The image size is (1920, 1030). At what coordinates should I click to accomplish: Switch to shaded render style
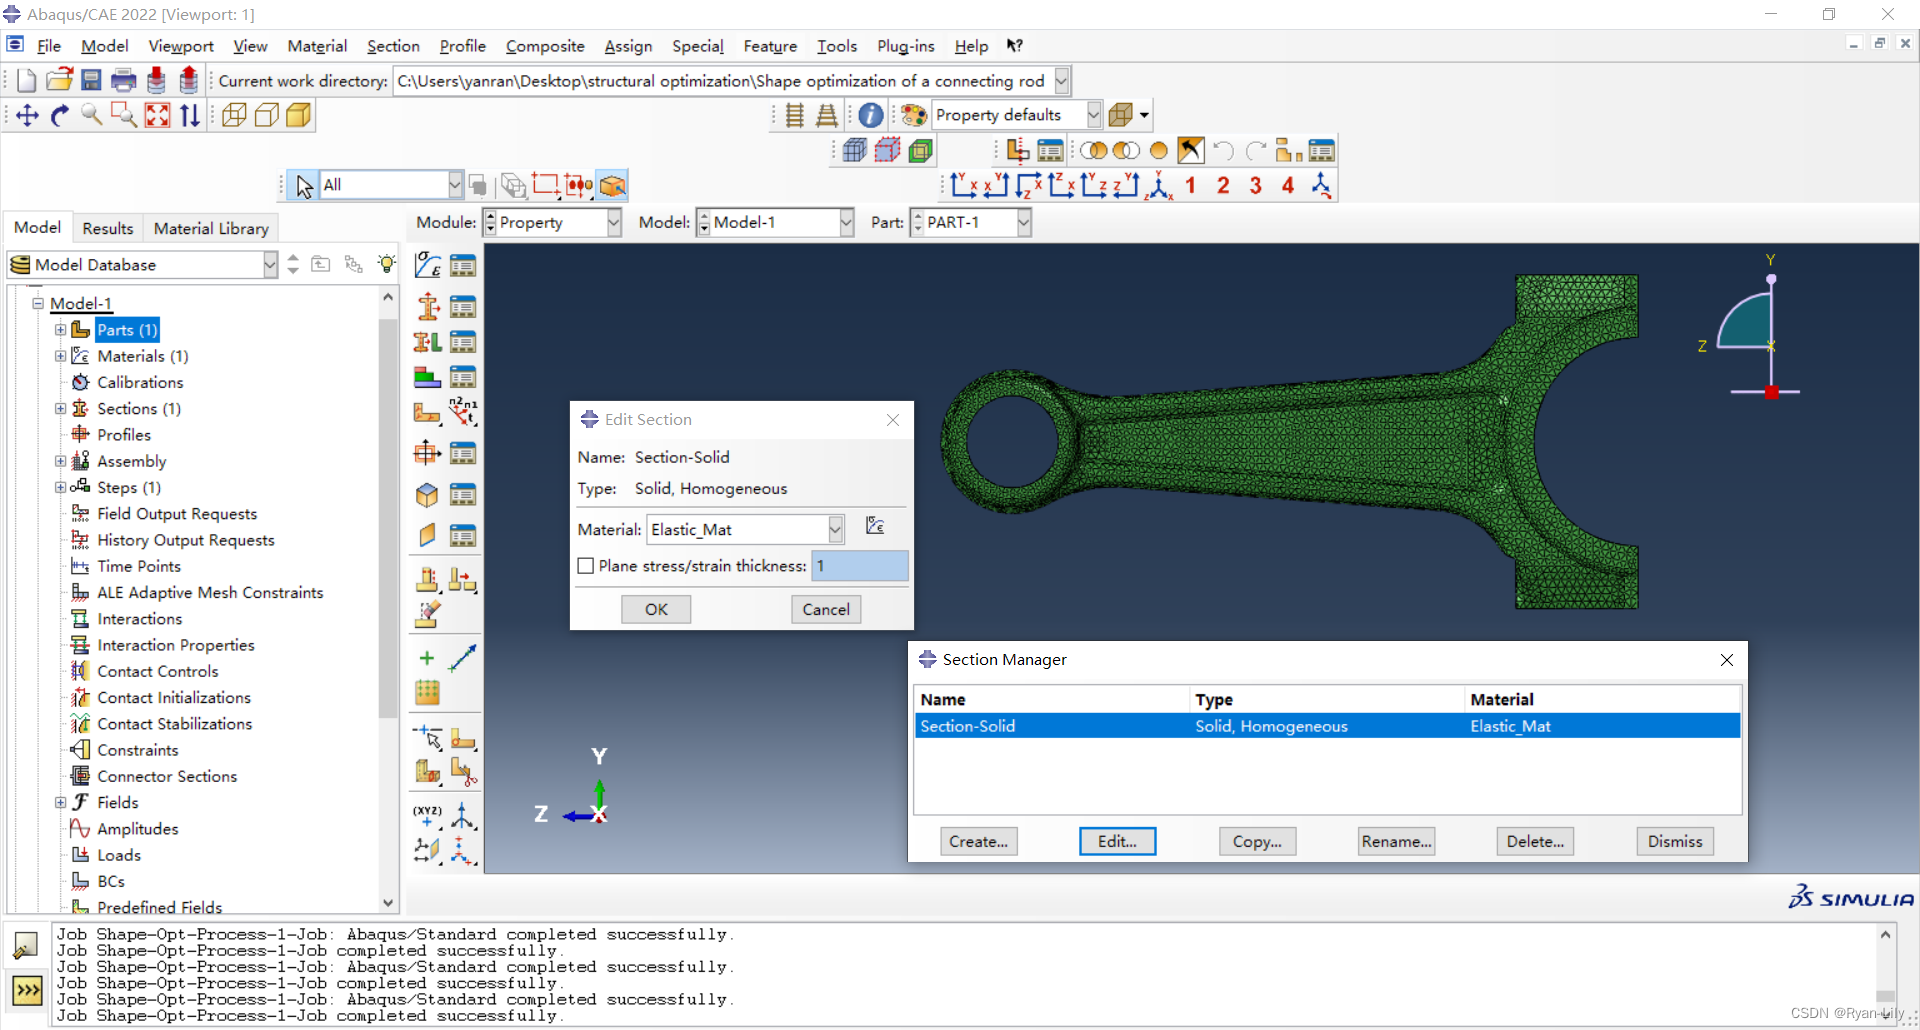[x=299, y=116]
